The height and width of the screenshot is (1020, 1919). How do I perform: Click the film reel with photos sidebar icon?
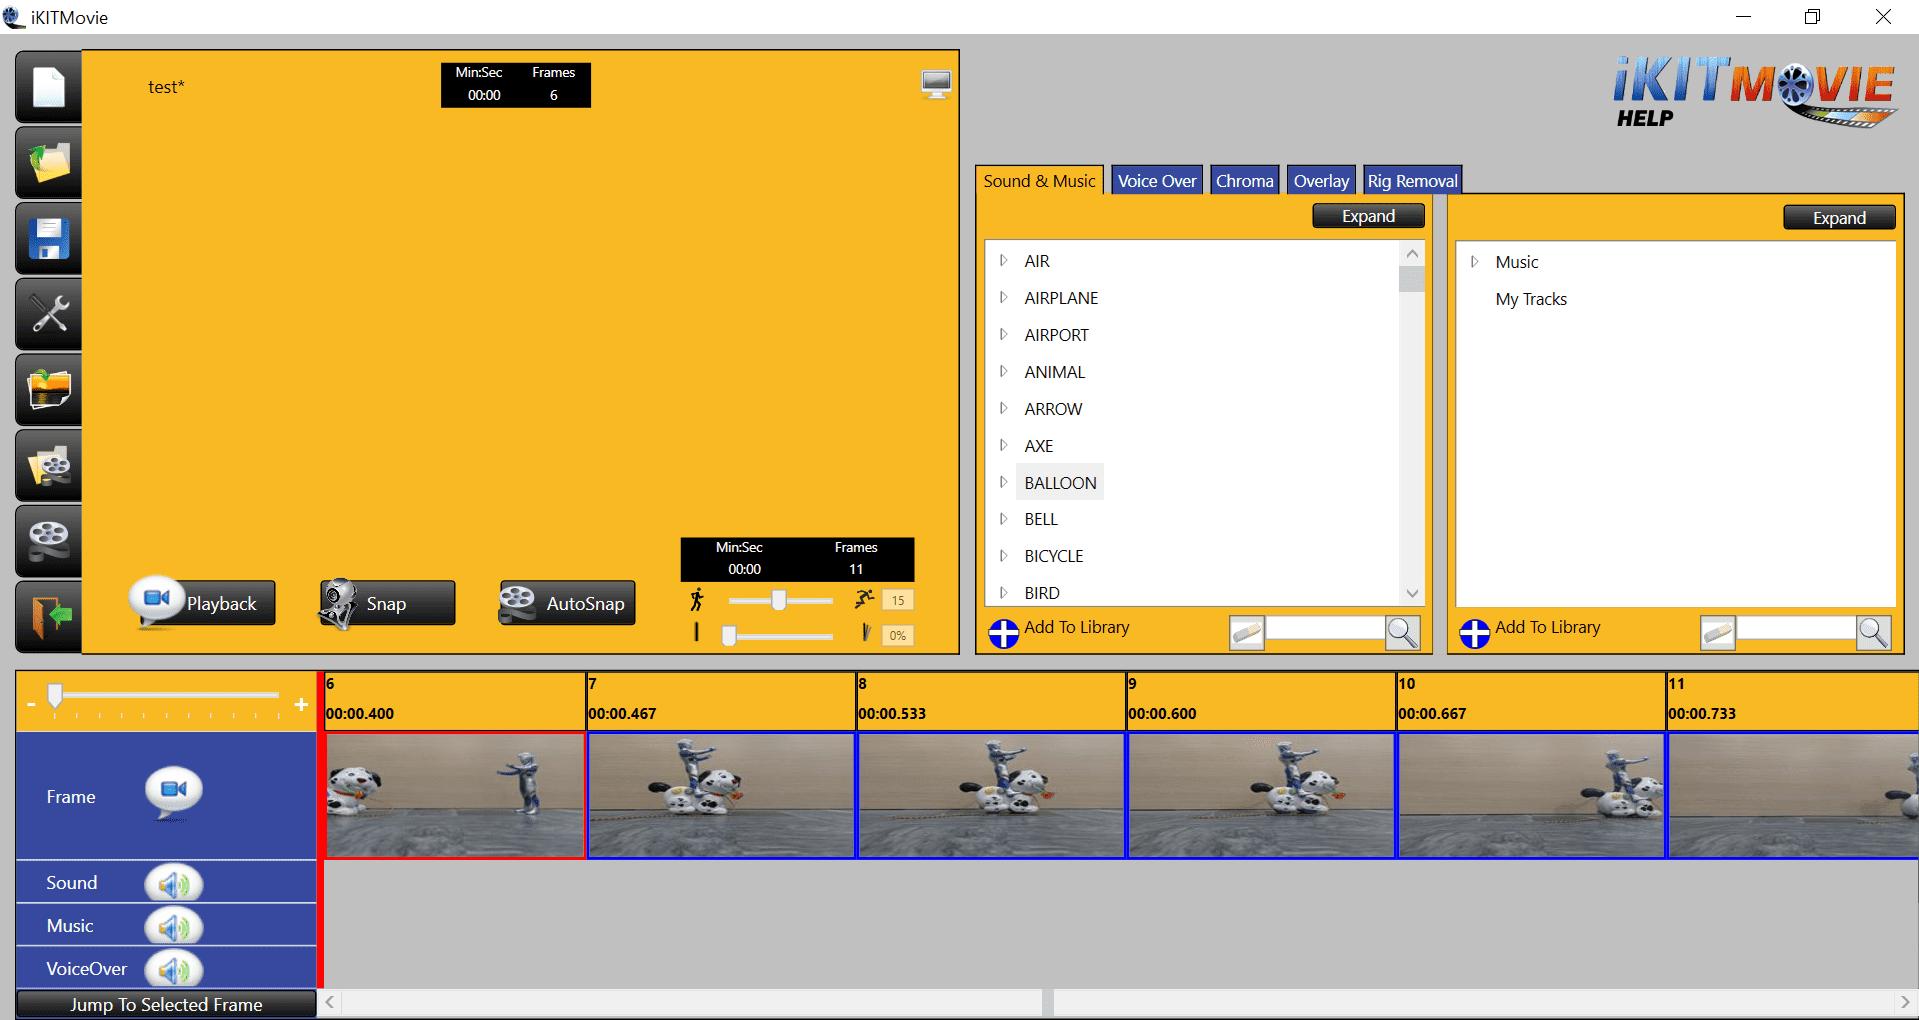(x=48, y=466)
